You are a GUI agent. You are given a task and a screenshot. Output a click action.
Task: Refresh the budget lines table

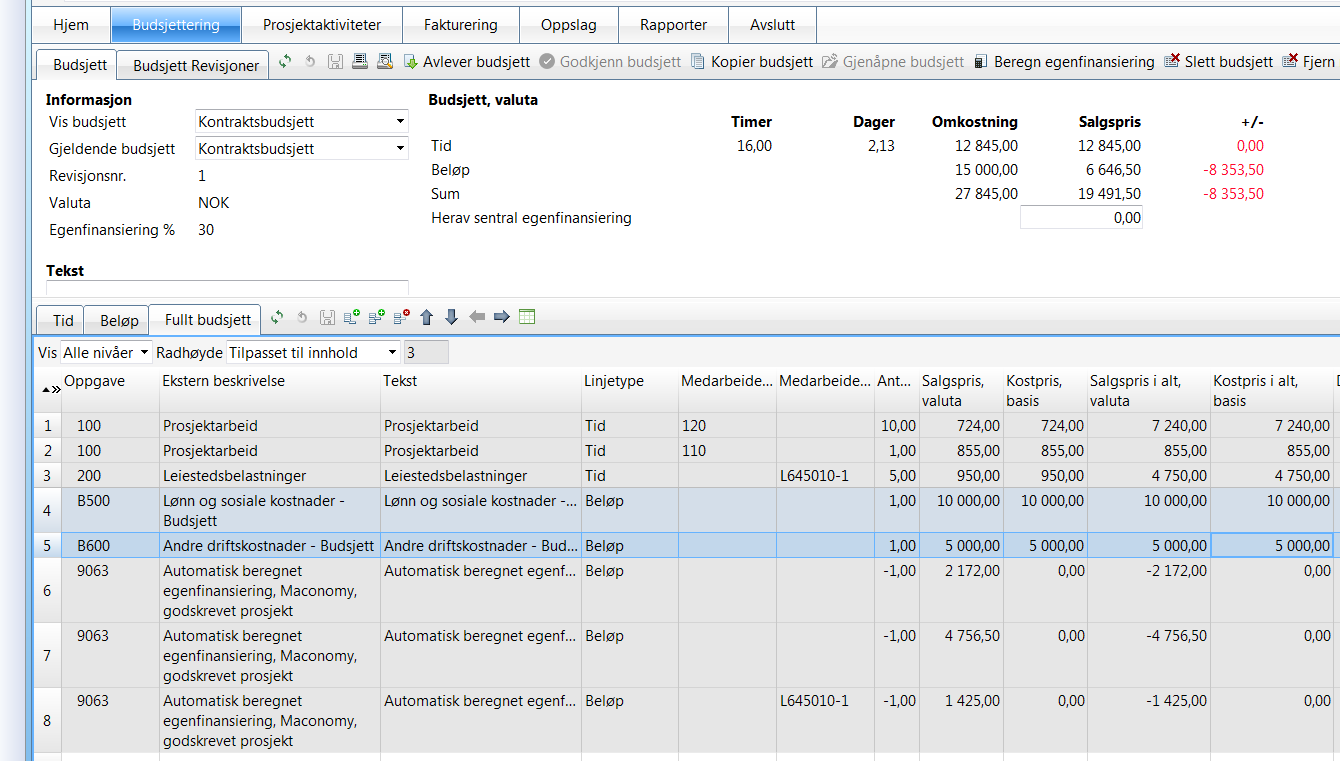[278, 317]
